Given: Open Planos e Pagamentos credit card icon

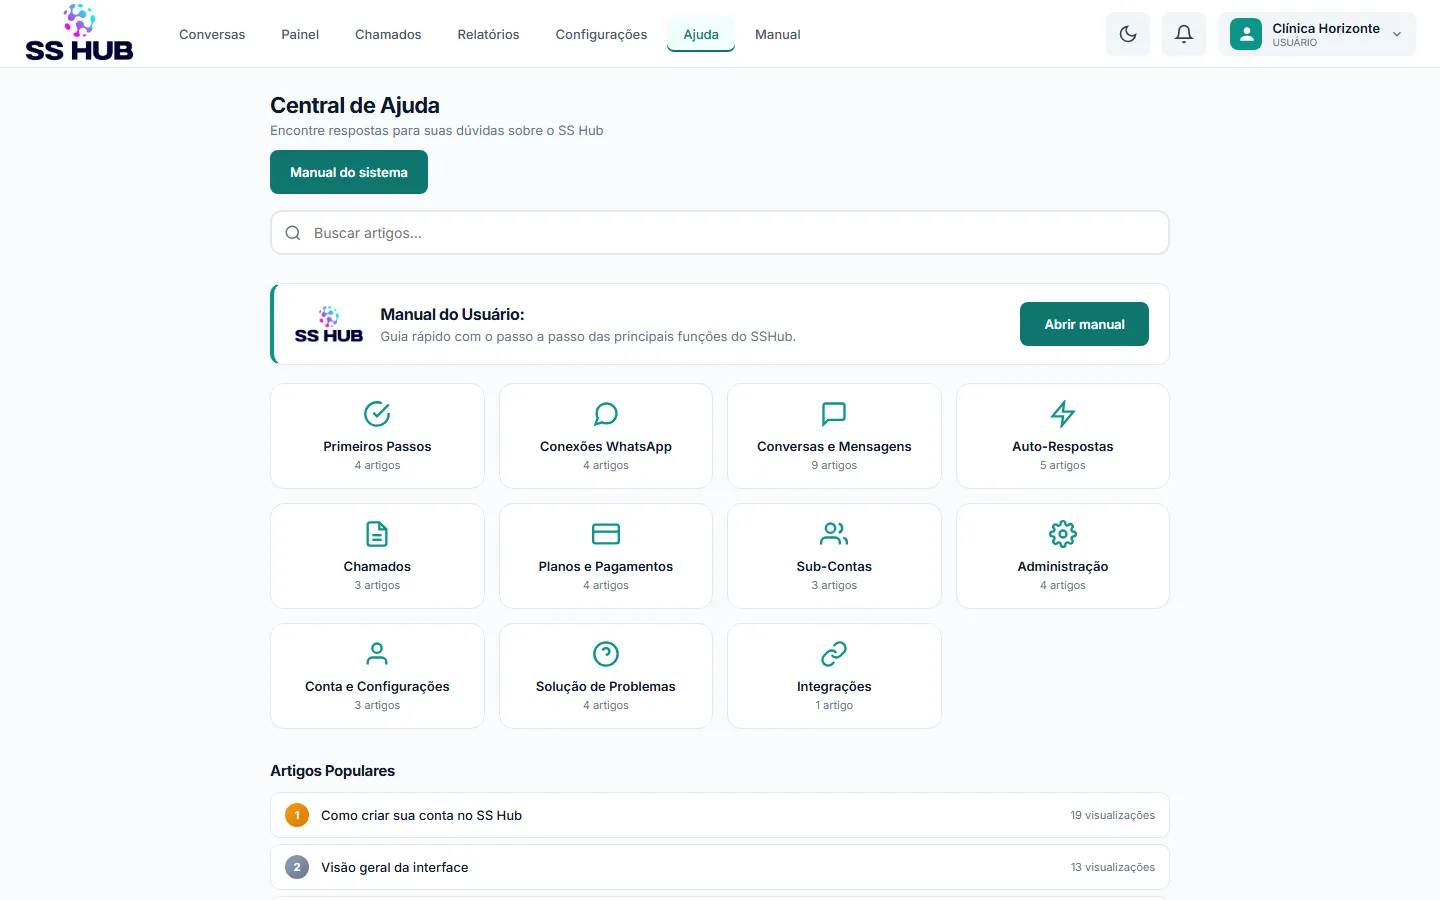Looking at the screenshot, I should (606, 534).
